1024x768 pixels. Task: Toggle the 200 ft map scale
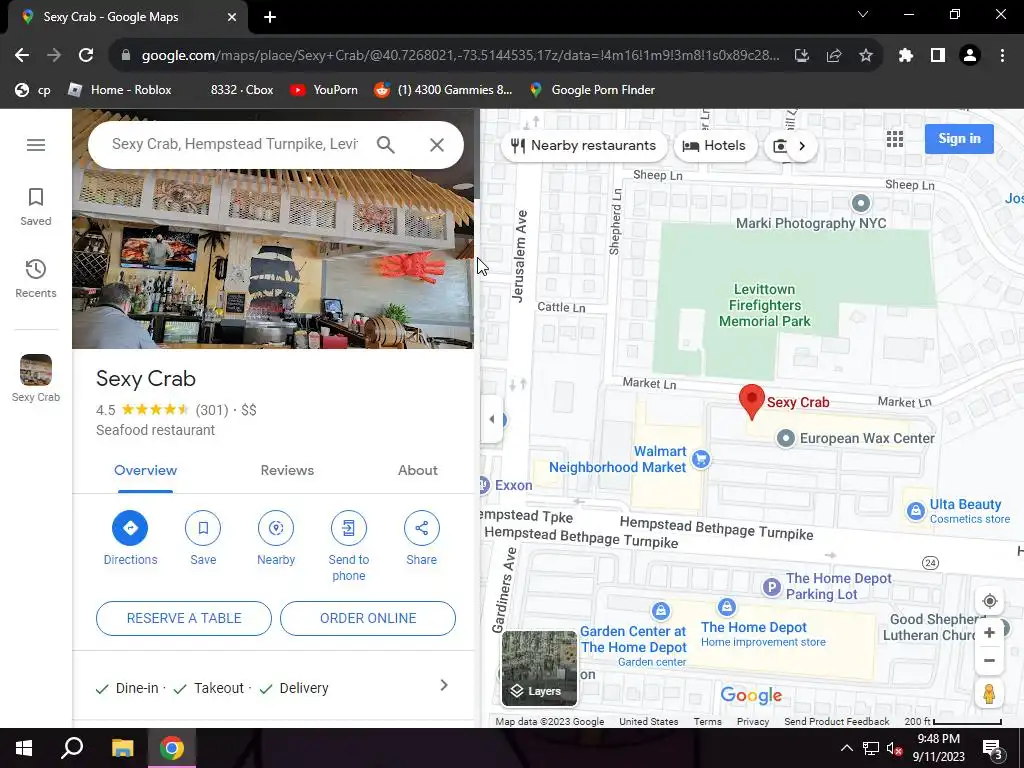(953, 722)
